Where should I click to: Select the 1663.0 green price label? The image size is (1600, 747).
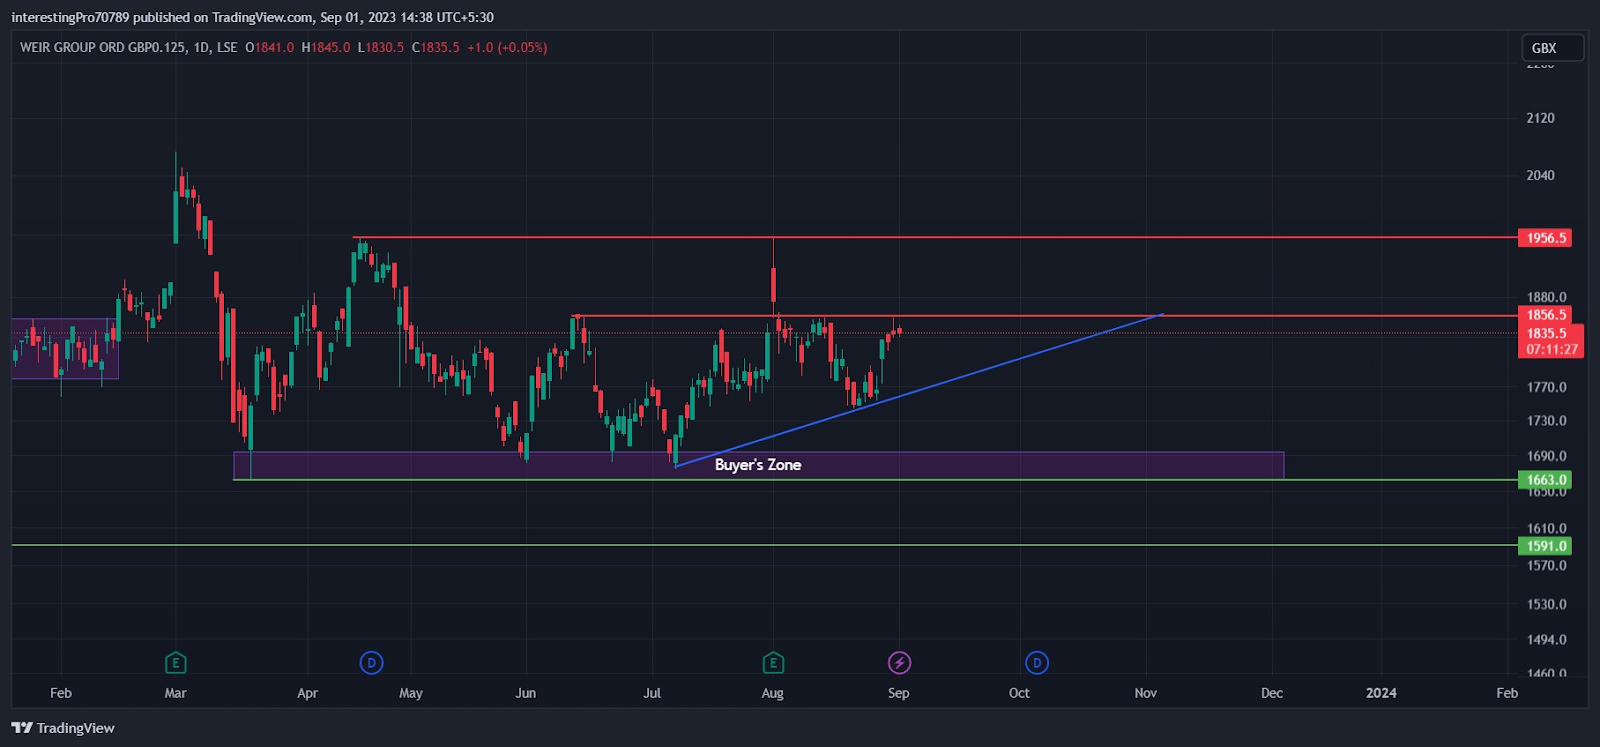coord(1545,480)
